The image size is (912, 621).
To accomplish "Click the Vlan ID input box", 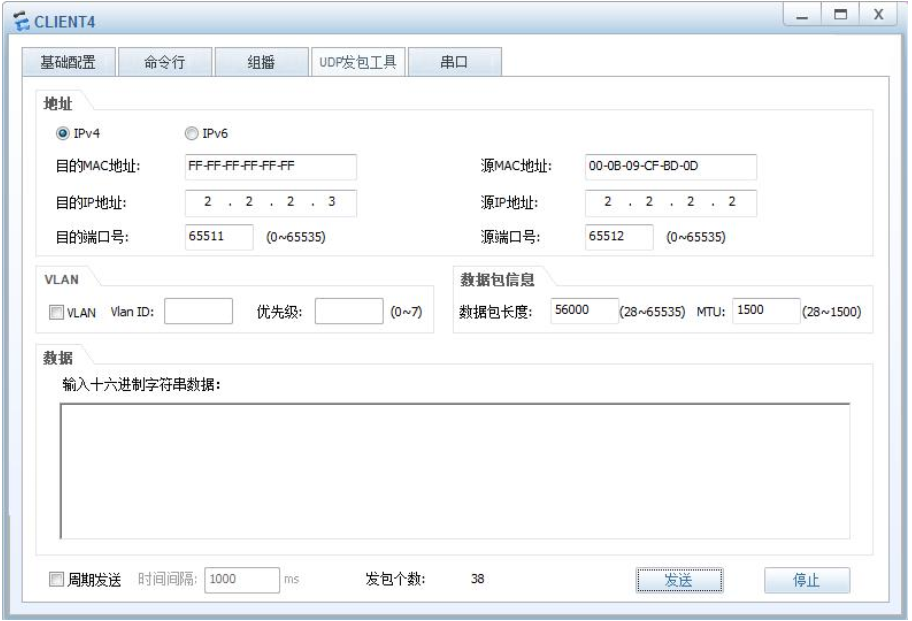I will 198,311.
